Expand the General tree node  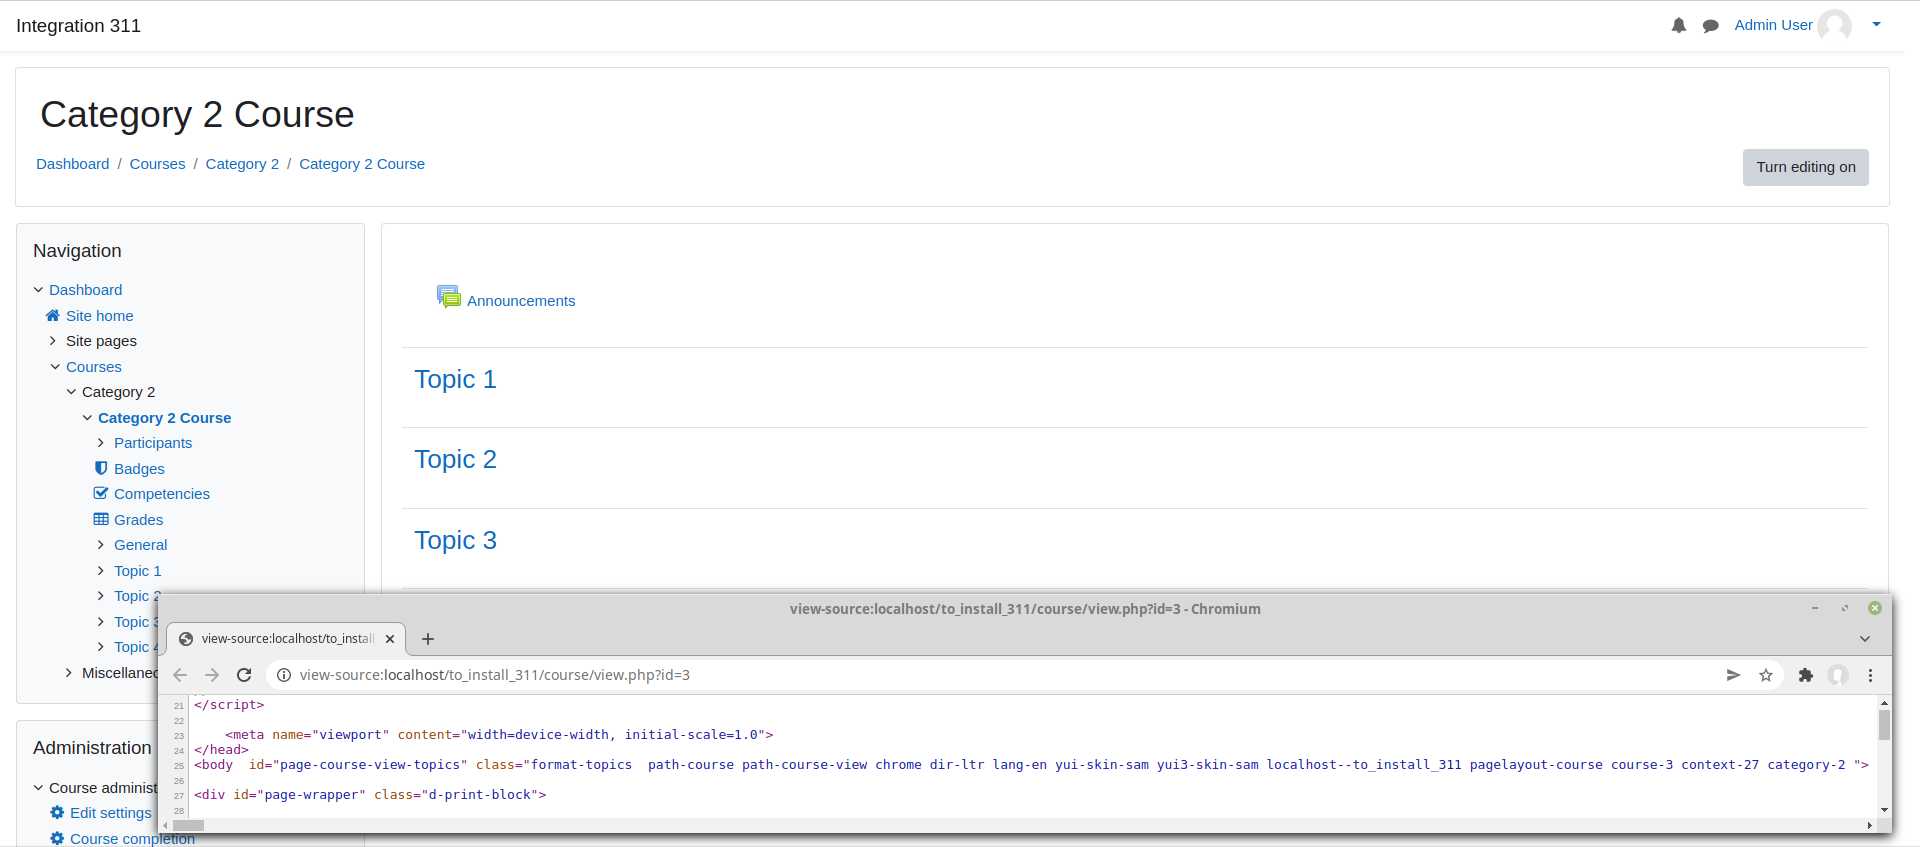101,545
